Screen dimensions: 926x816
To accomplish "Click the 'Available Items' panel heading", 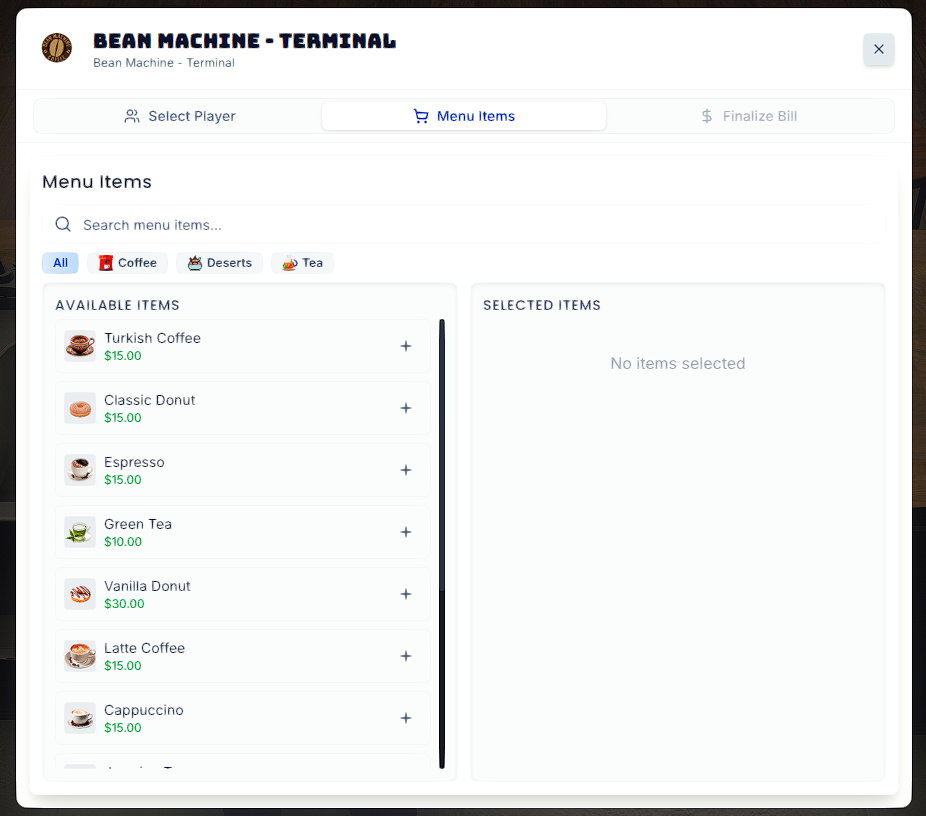I will click(117, 305).
